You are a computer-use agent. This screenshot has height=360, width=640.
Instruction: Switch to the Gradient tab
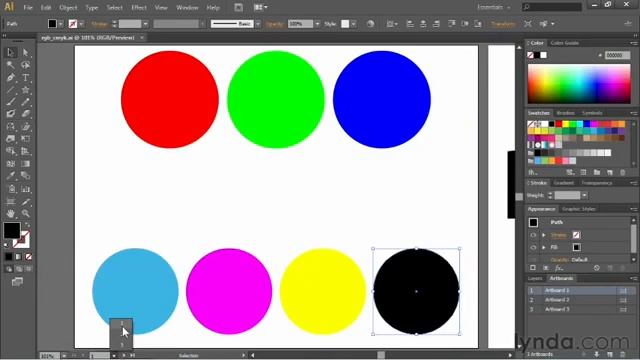[x=564, y=183]
